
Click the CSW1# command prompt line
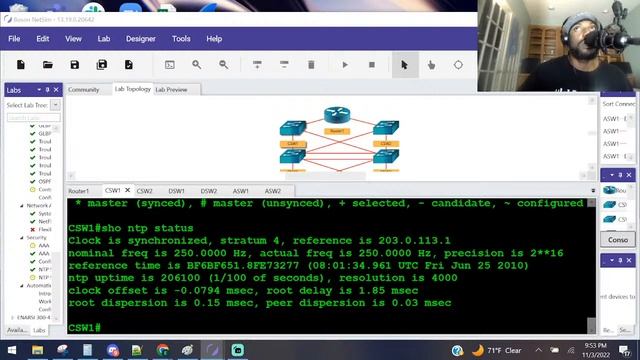point(84,328)
